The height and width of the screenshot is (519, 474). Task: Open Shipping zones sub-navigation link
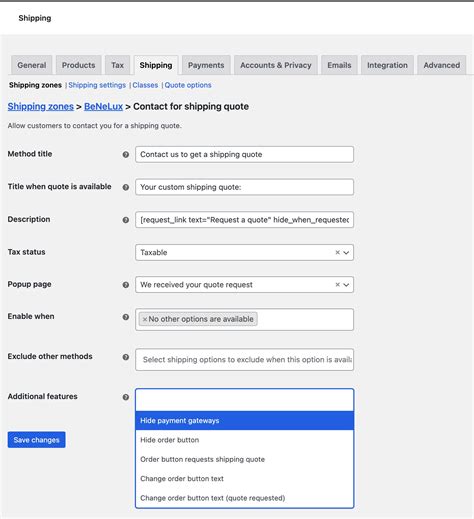35,85
